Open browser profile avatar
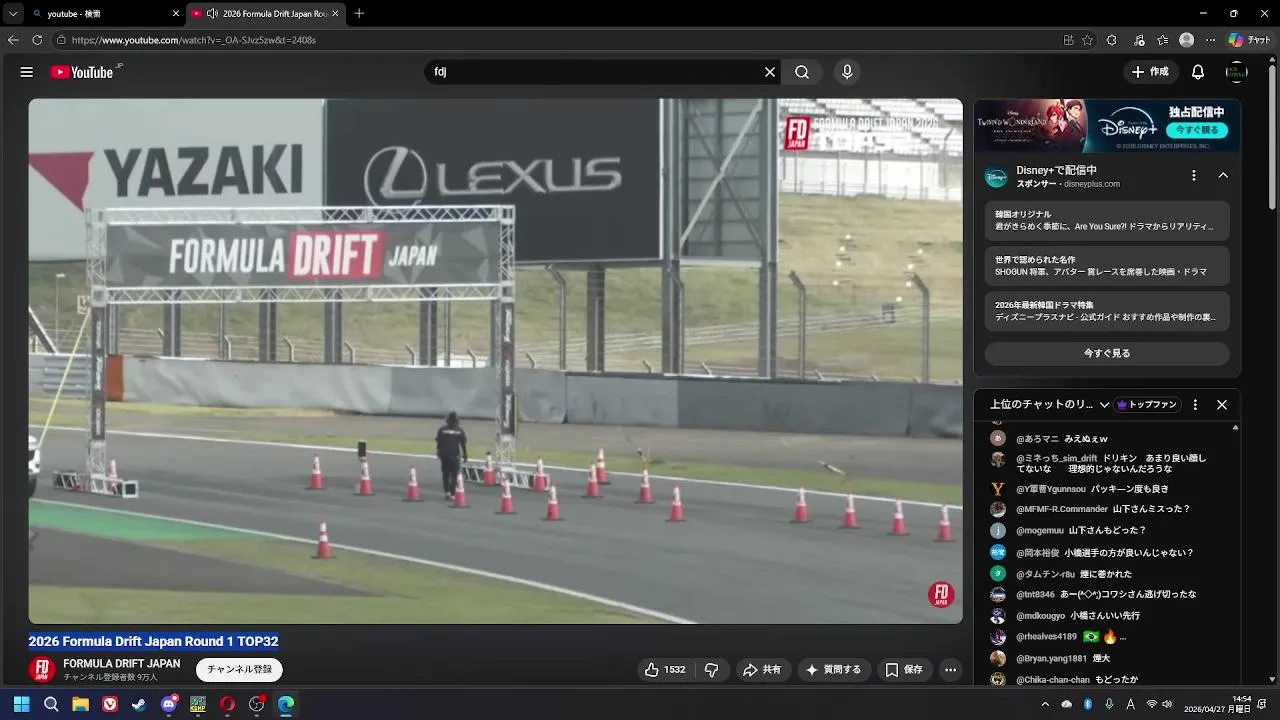The height and width of the screenshot is (720, 1280). coord(1187,40)
